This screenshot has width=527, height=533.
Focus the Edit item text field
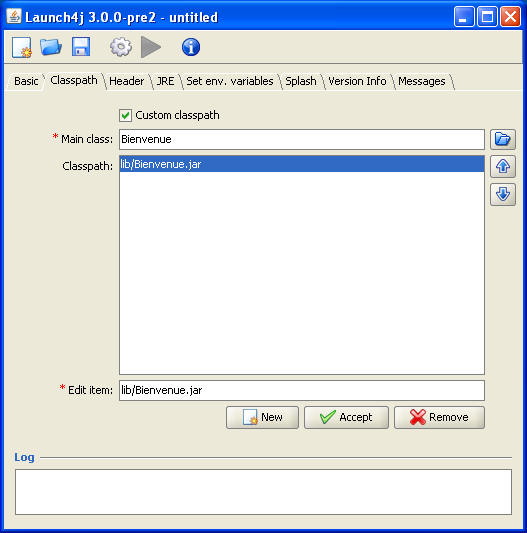(x=302, y=391)
